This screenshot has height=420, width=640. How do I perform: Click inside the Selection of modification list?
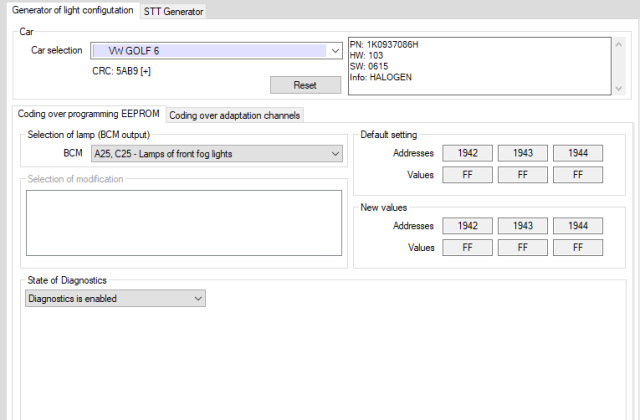(x=184, y=215)
